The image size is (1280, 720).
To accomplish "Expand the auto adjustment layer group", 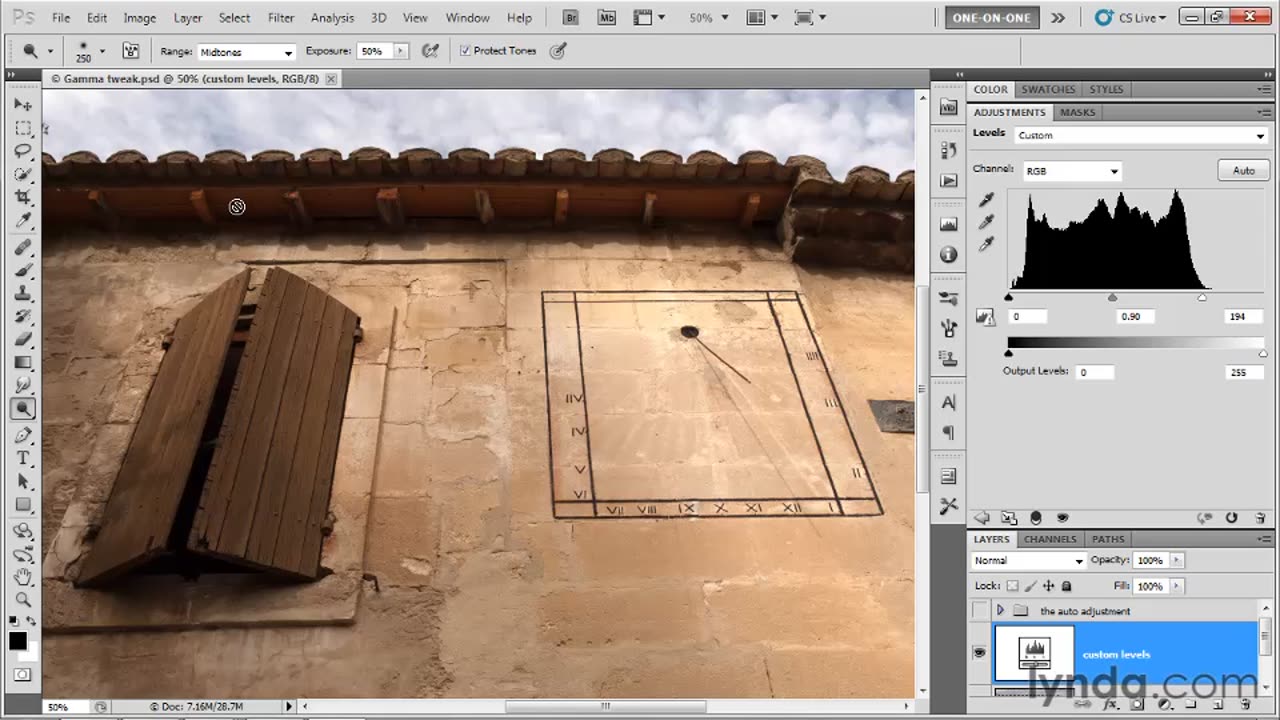I will [999, 611].
